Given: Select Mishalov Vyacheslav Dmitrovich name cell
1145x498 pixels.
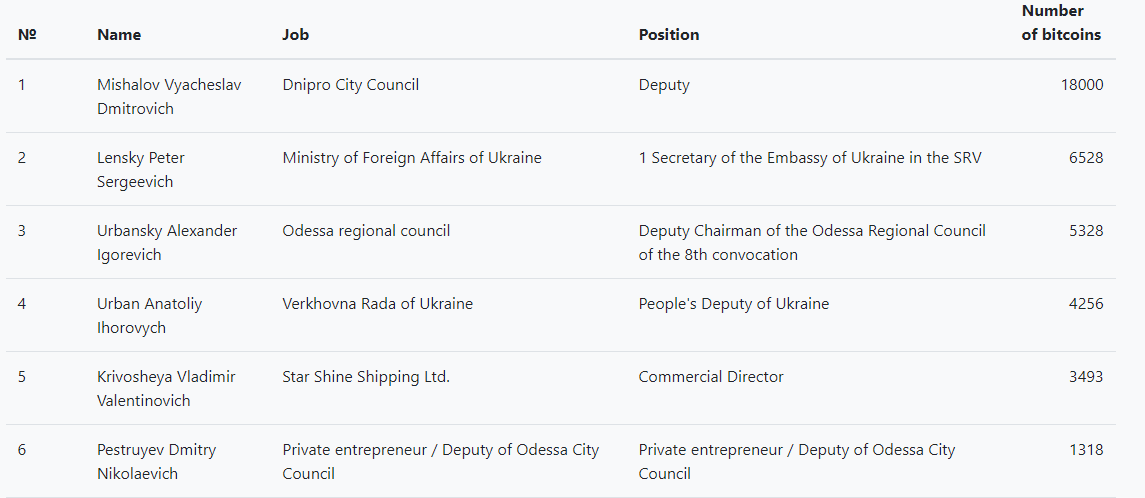Looking at the screenshot, I should pyautogui.click(x=169, y=97).
